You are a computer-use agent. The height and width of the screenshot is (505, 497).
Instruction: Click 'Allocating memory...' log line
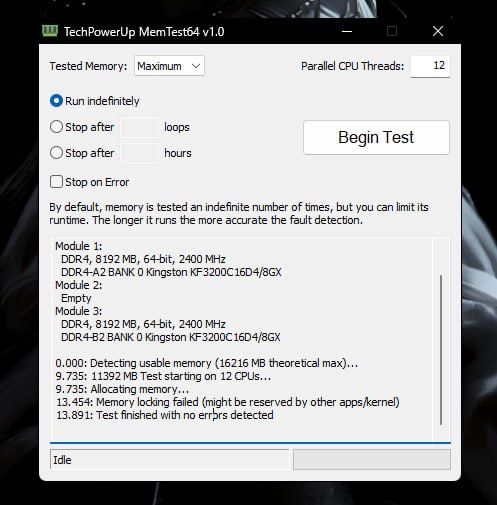(x=122, y=389)
